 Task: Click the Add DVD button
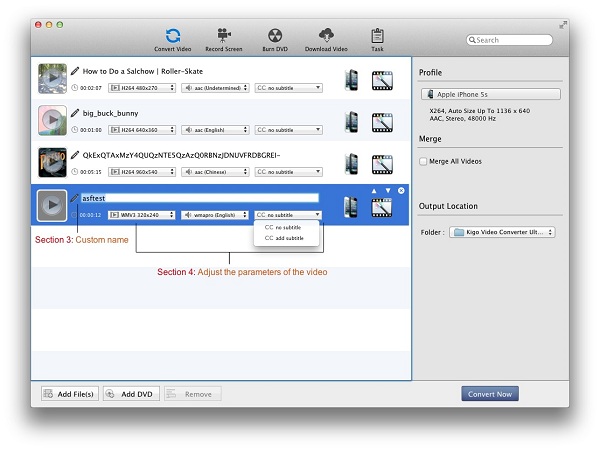tap(131, 394)
